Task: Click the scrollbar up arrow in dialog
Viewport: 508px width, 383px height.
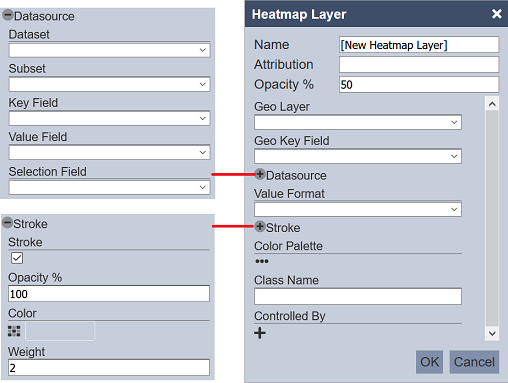Action: [x=492, y=104]
